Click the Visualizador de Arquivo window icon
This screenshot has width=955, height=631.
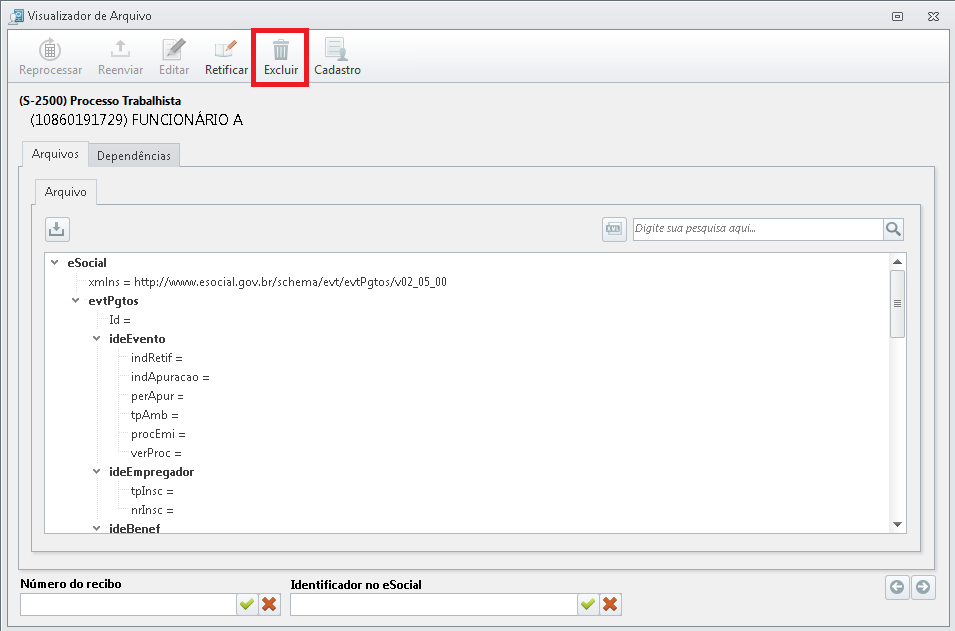coord(16,16)
